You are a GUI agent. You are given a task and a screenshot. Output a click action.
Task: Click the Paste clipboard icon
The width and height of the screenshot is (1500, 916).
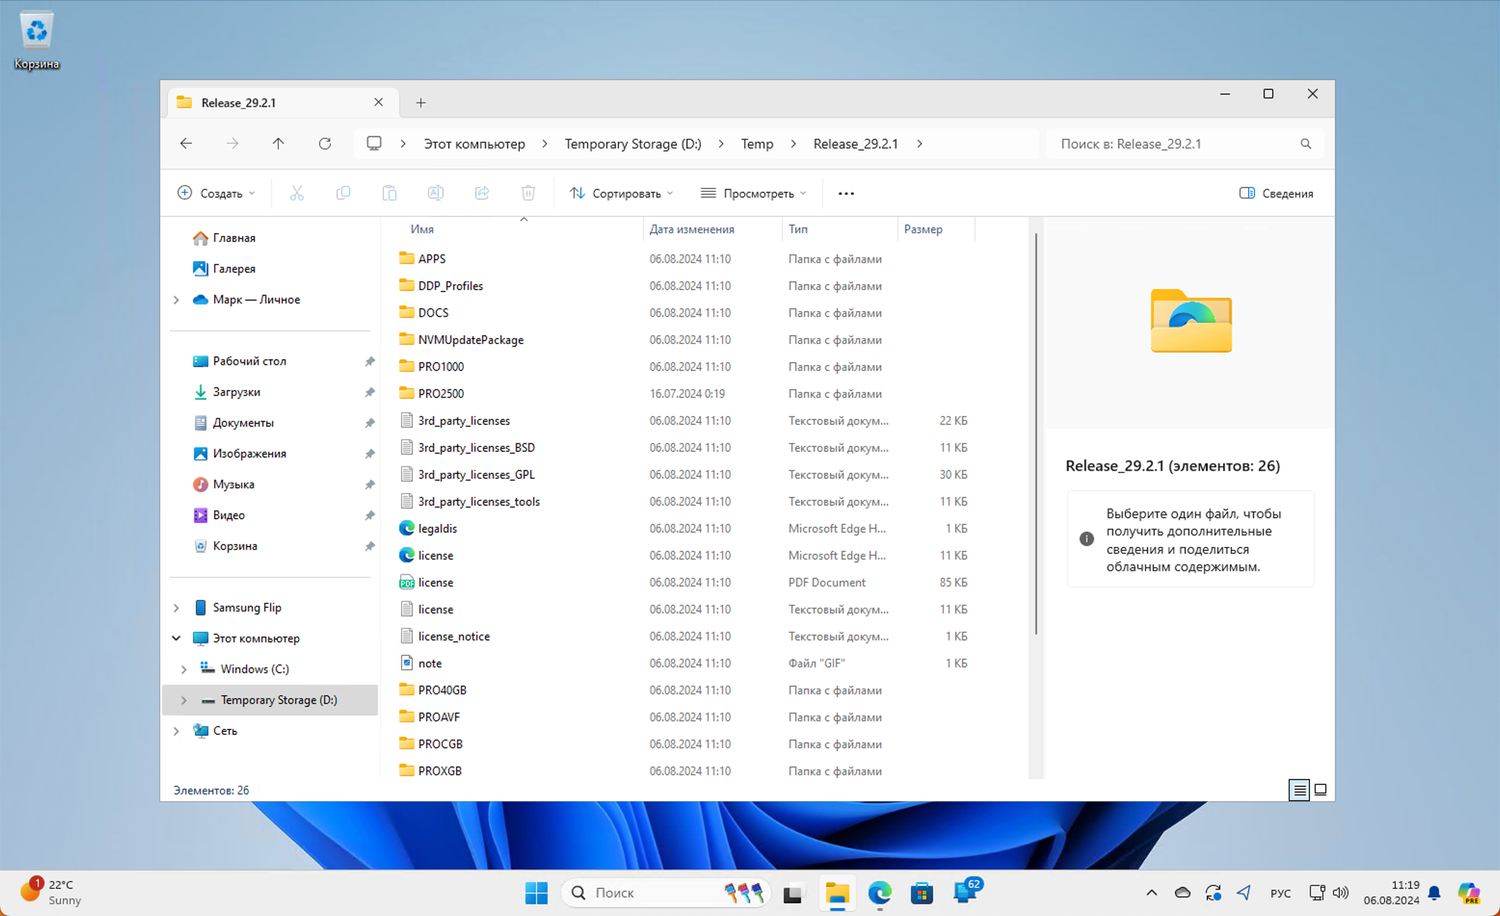tap(389, 193)
